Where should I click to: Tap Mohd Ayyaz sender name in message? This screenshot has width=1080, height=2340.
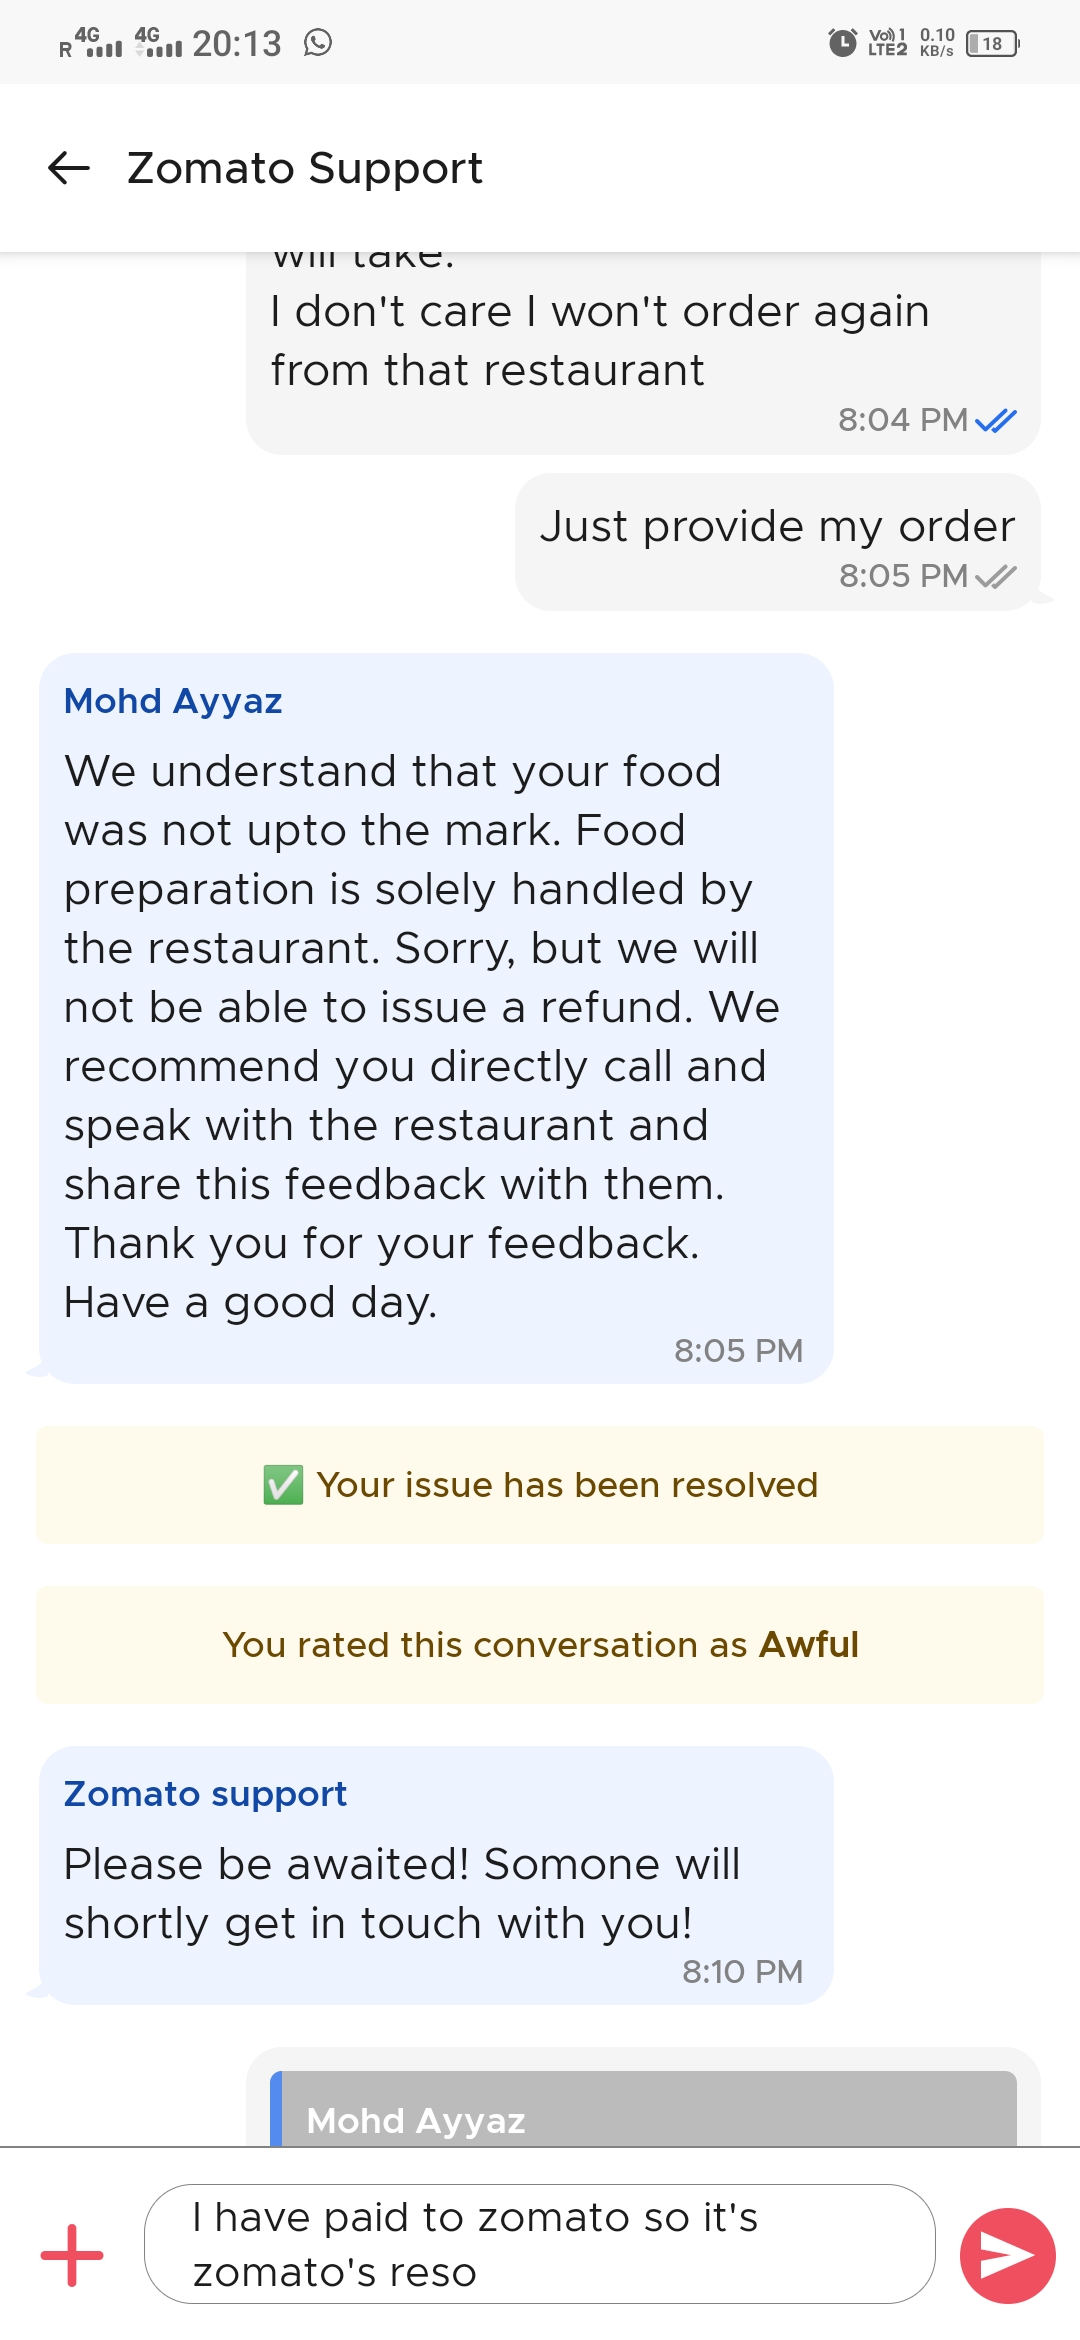(173, 701)
